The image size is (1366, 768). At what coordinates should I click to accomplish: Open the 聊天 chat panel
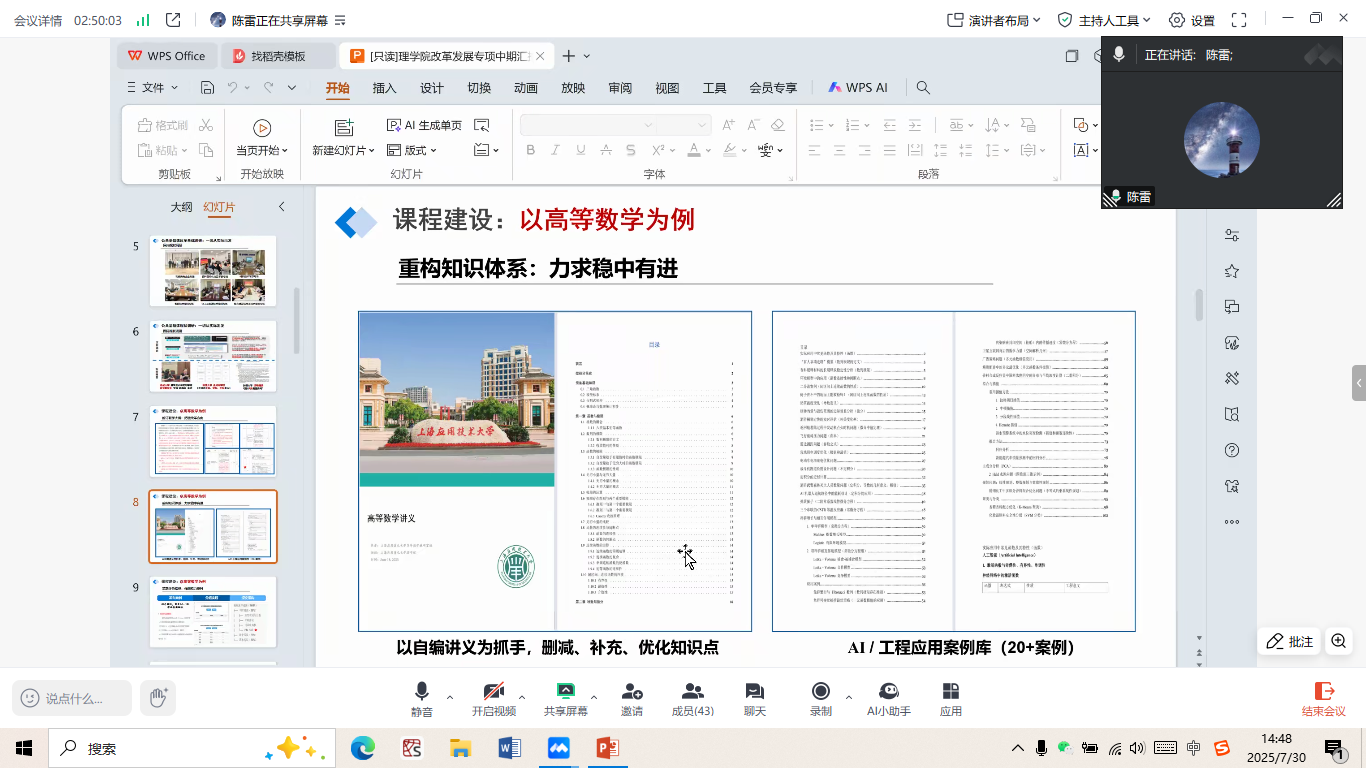click(x=754, y=692)
